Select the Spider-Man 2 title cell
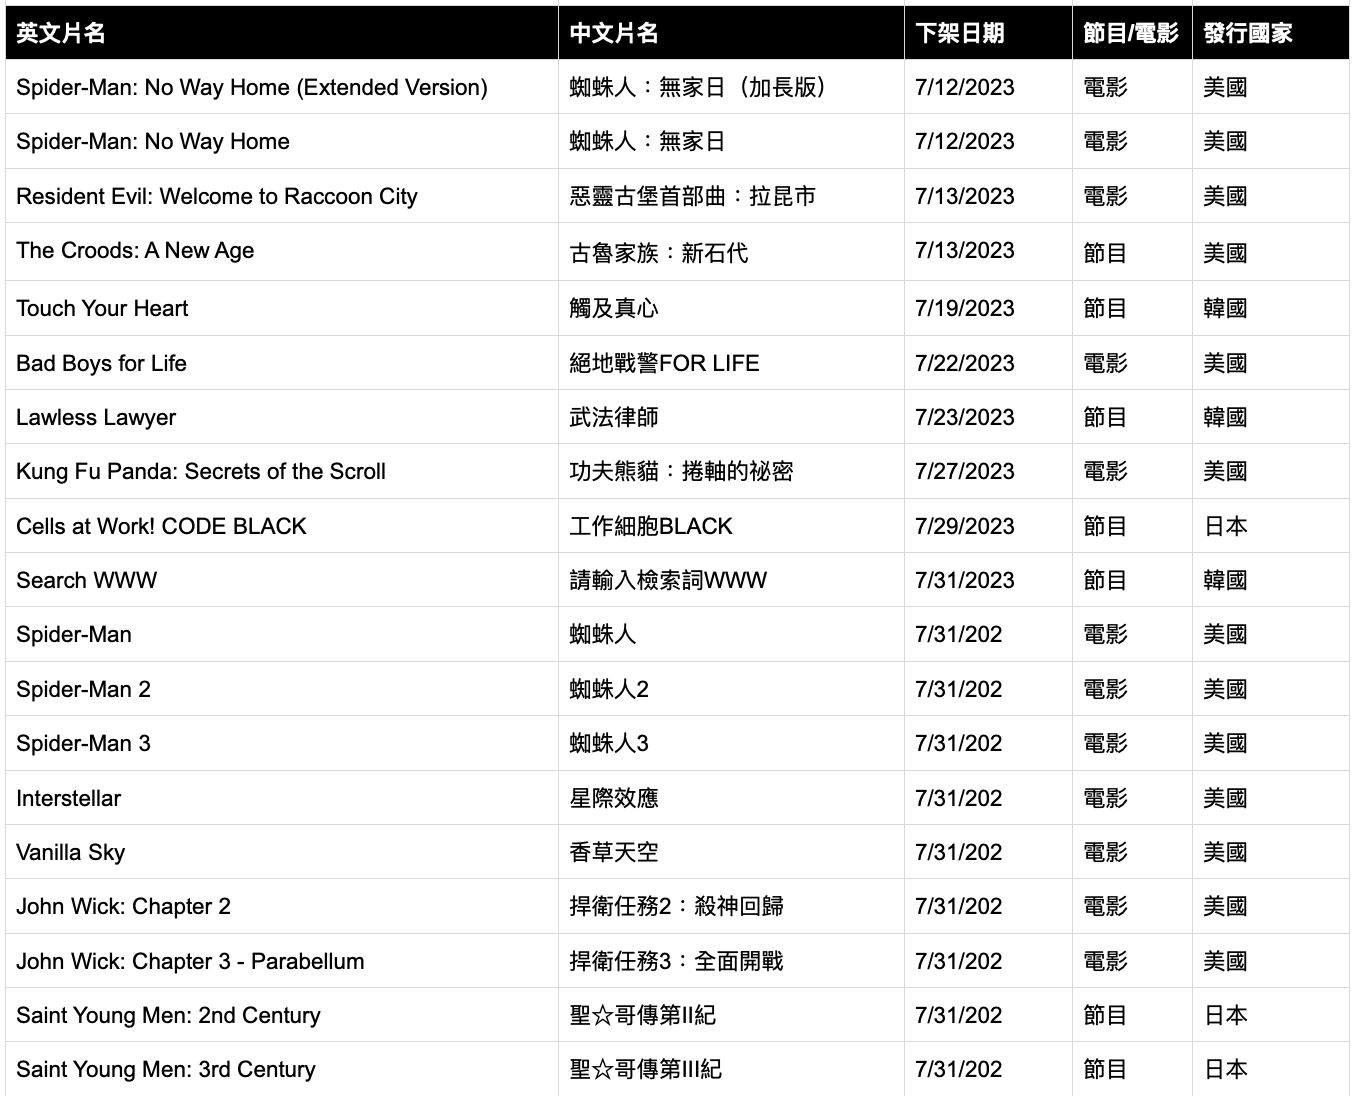Viewport: 1354px width, 1096px height. click(282, 689)
